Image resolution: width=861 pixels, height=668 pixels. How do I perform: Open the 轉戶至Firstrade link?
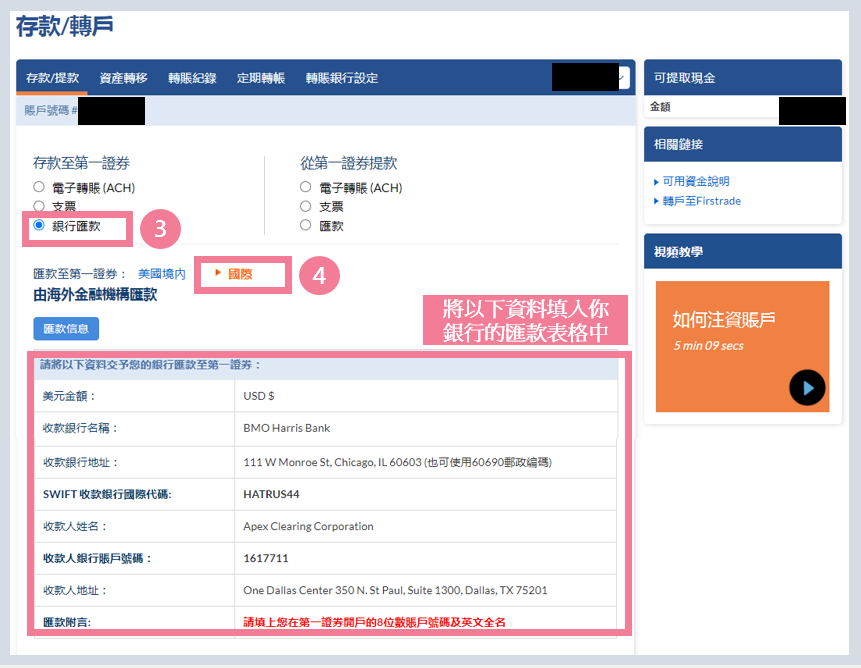[701, 201]
